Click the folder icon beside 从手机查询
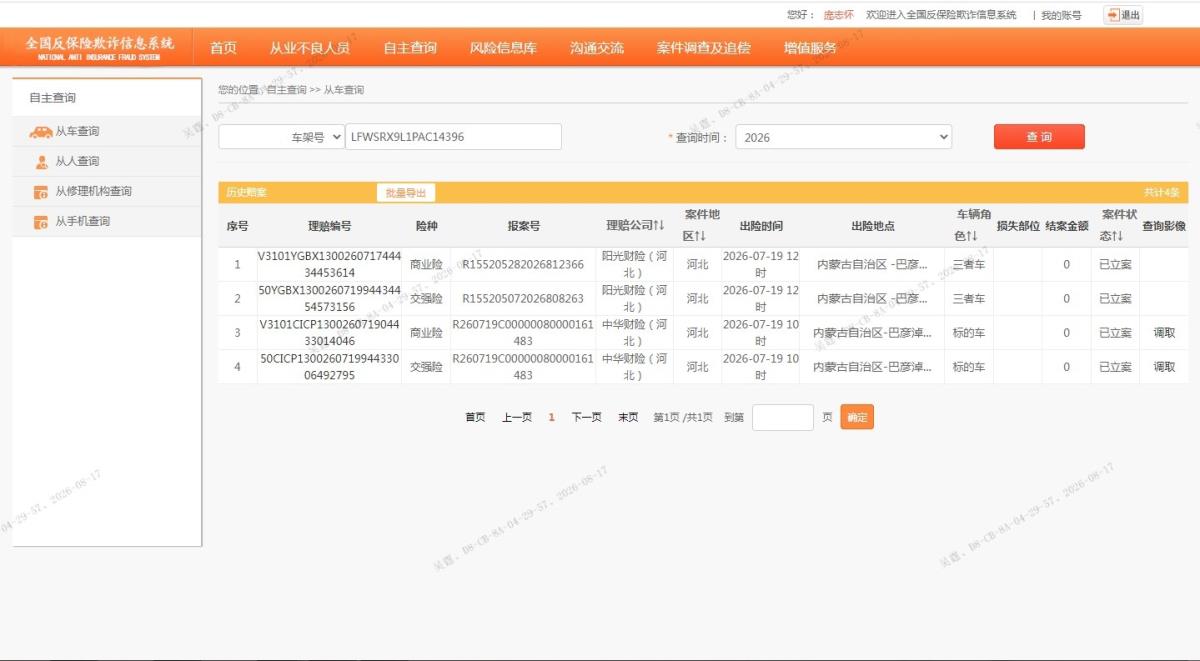 pos(41,222)
